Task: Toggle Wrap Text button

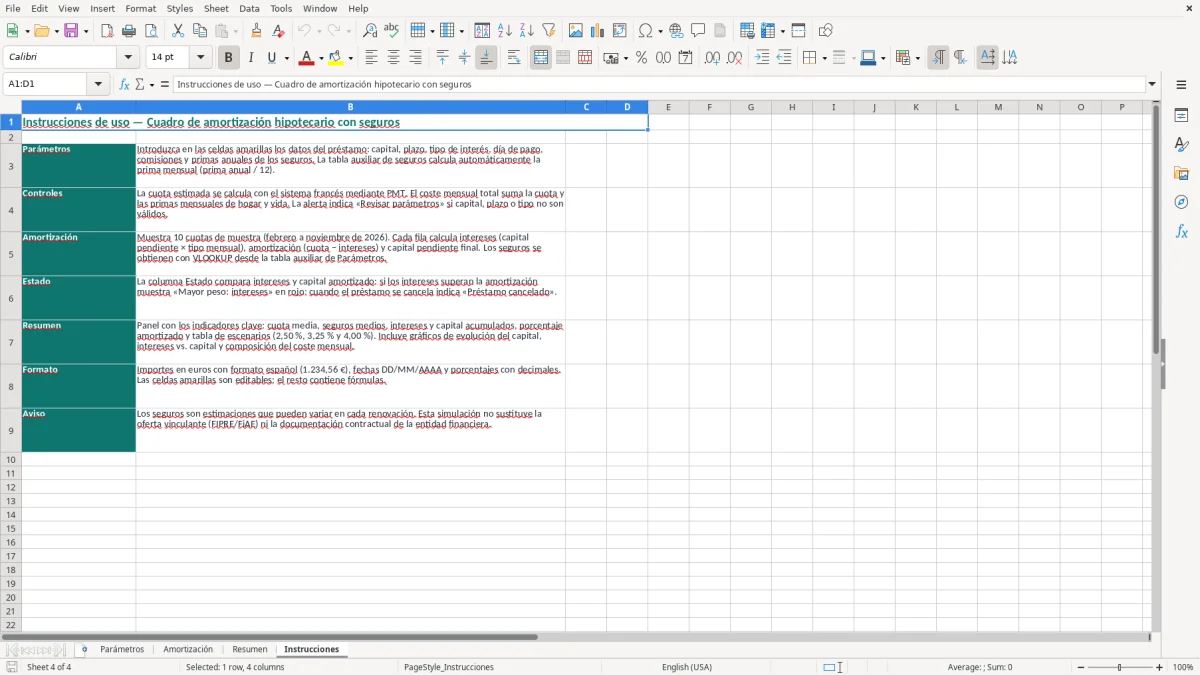Action: click(x=514, y=58)
